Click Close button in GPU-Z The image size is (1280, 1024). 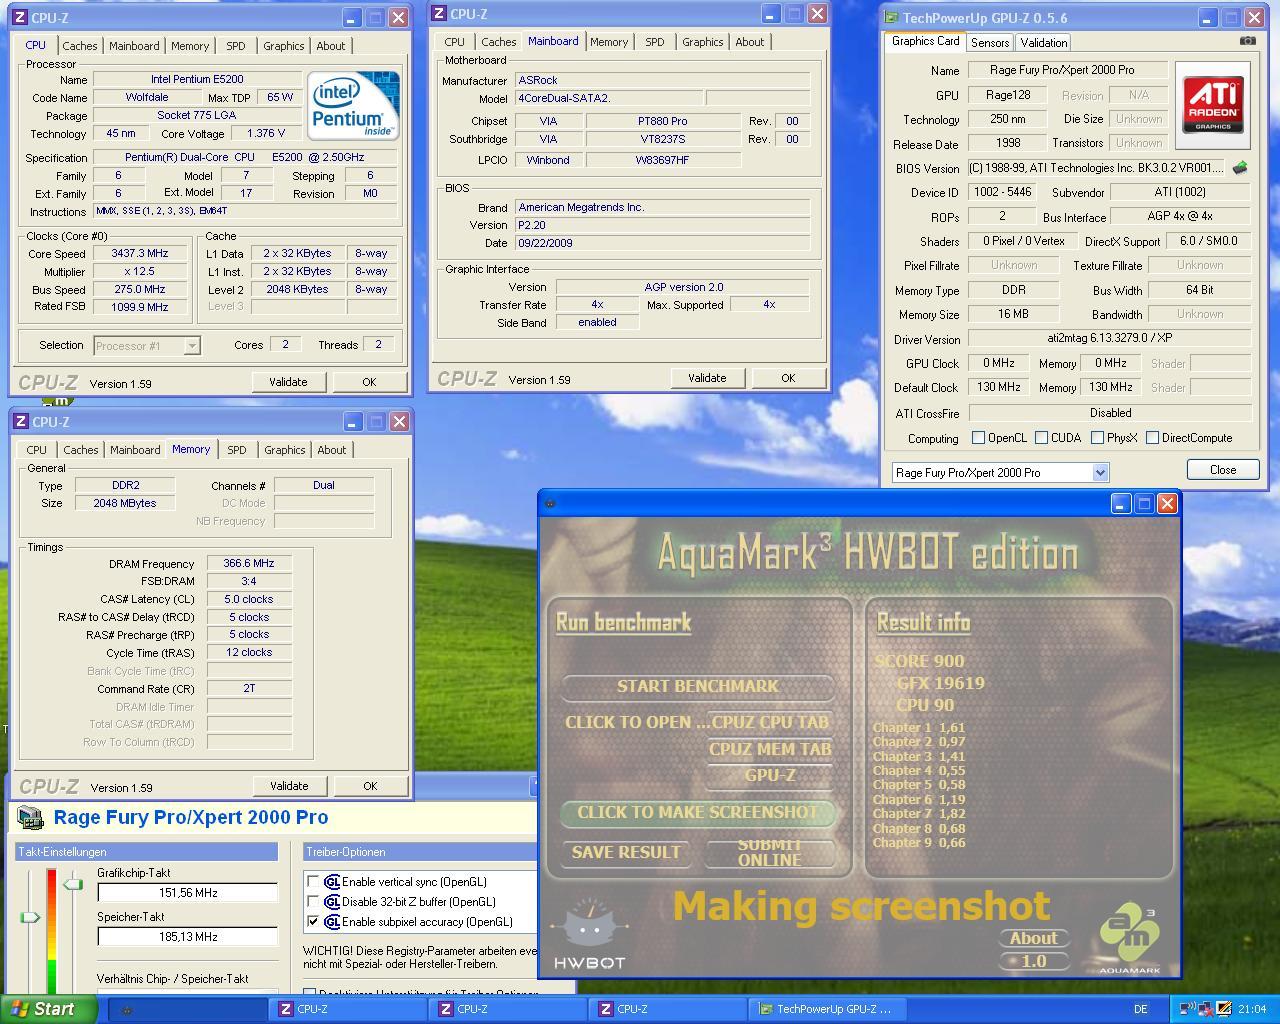(x=1222, y=470)
